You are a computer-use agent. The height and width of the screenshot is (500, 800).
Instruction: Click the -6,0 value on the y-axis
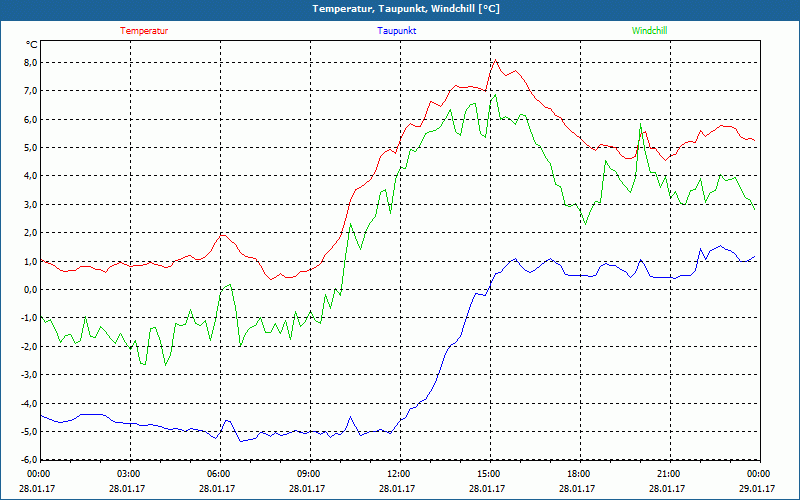click(x=28, y=460)
